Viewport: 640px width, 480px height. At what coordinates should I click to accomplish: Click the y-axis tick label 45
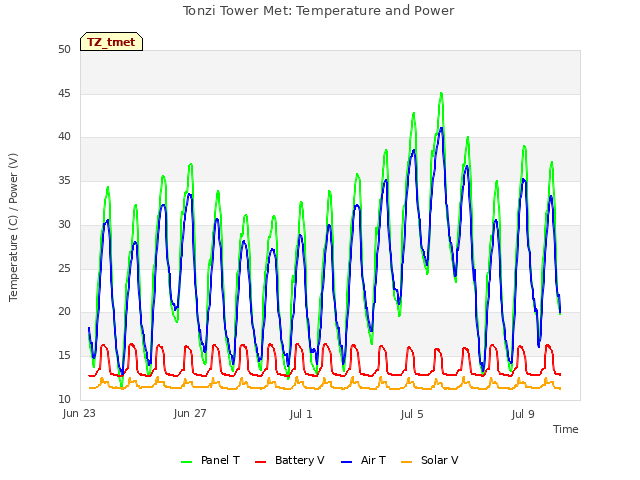click(64, 93)
